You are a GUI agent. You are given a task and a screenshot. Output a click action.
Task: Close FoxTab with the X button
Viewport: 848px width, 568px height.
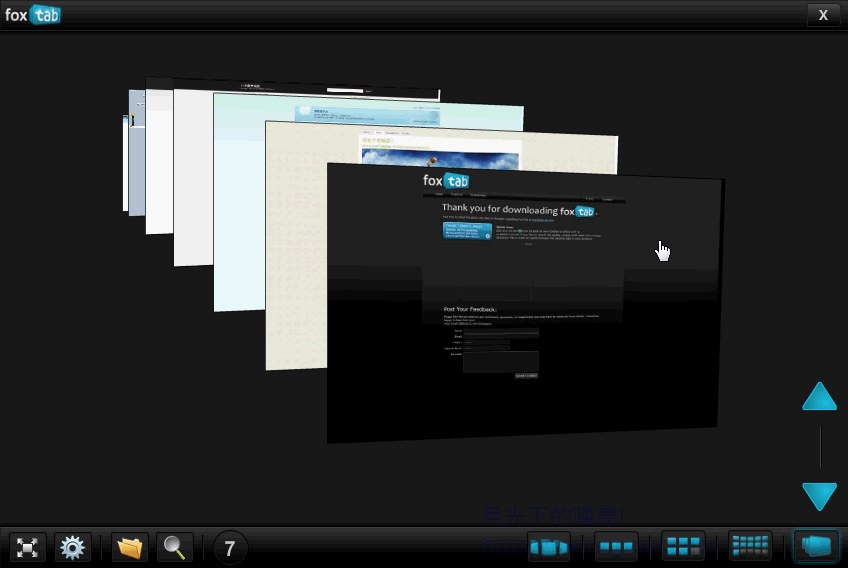823,14
